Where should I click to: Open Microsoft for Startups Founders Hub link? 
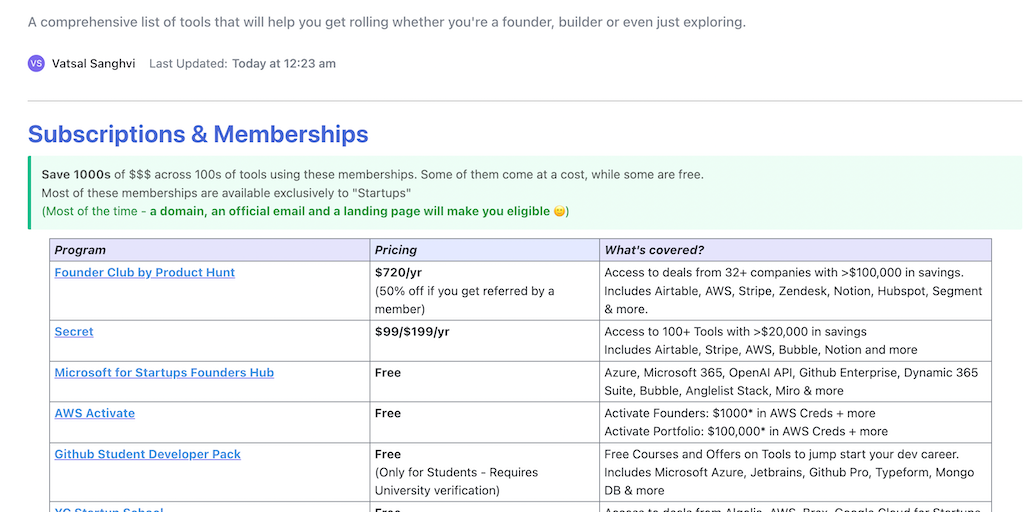(164, 373)
